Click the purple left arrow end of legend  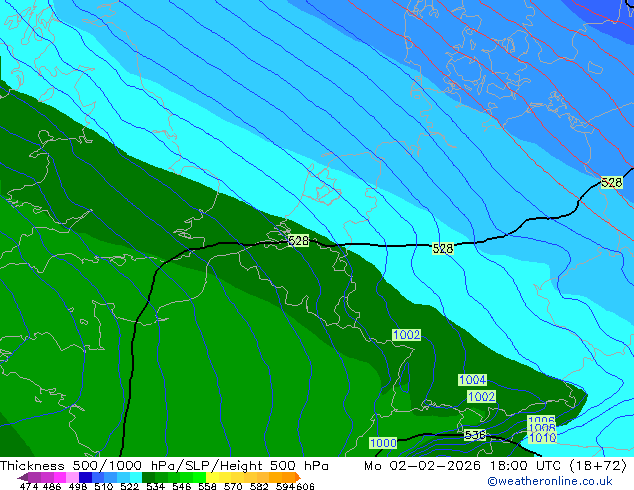pyautogui.click(x=22, y=478)
